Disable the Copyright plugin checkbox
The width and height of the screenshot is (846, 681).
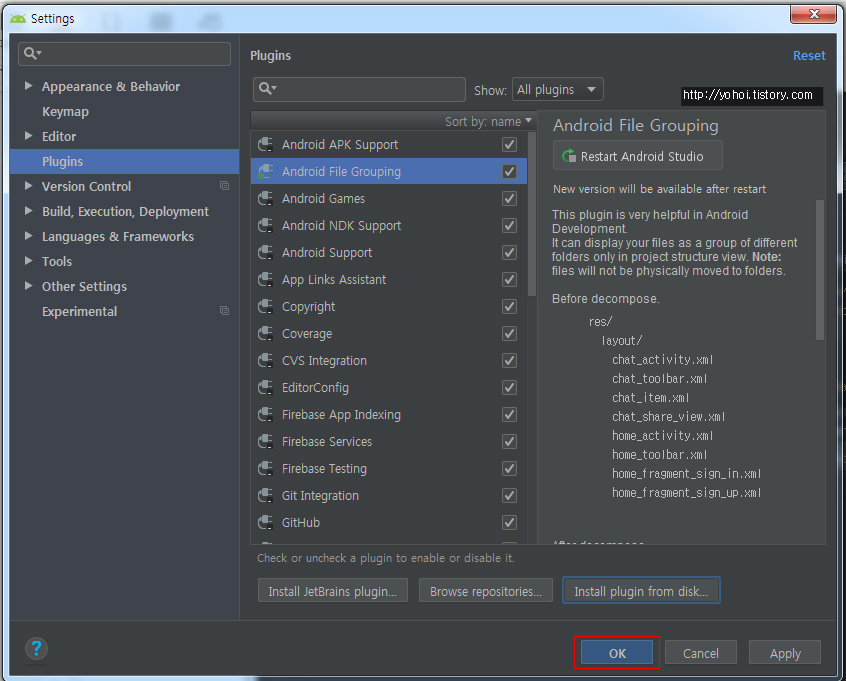tap(509, 307)
